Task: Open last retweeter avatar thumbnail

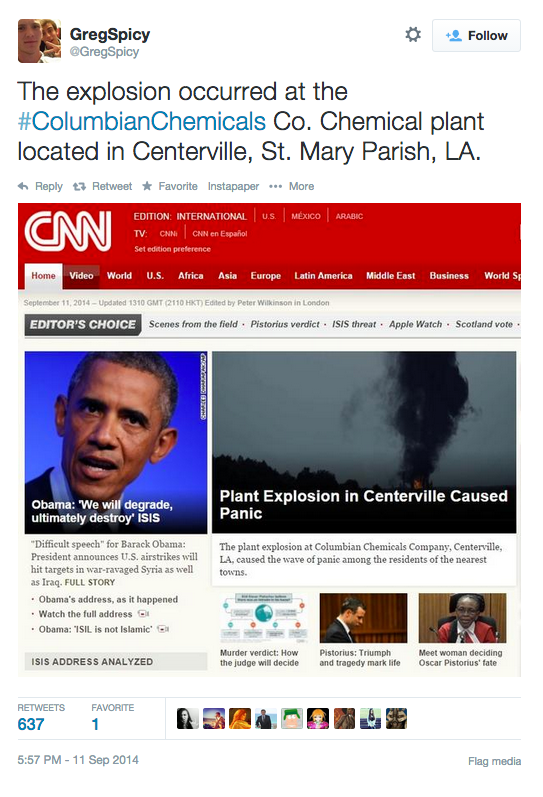Action: coord(396,719)
